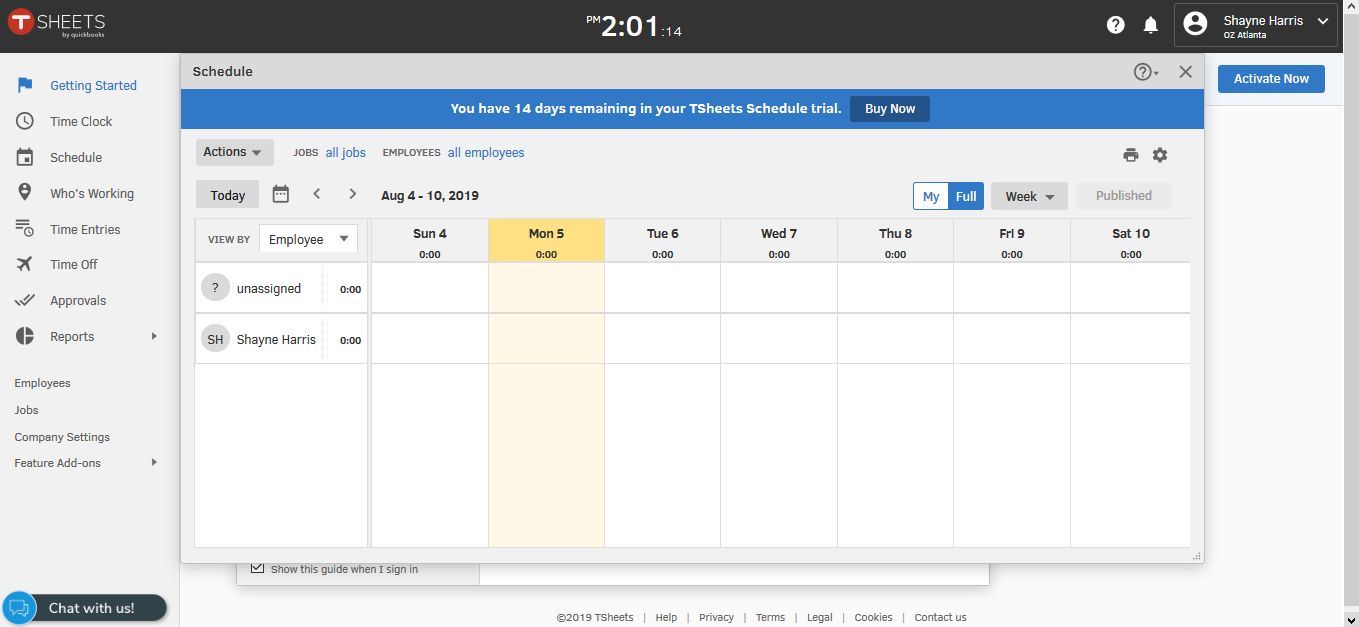Open the Jobs link in sidebar
This screenshot has width=1359, height=627.
click(x=26, y=410)
